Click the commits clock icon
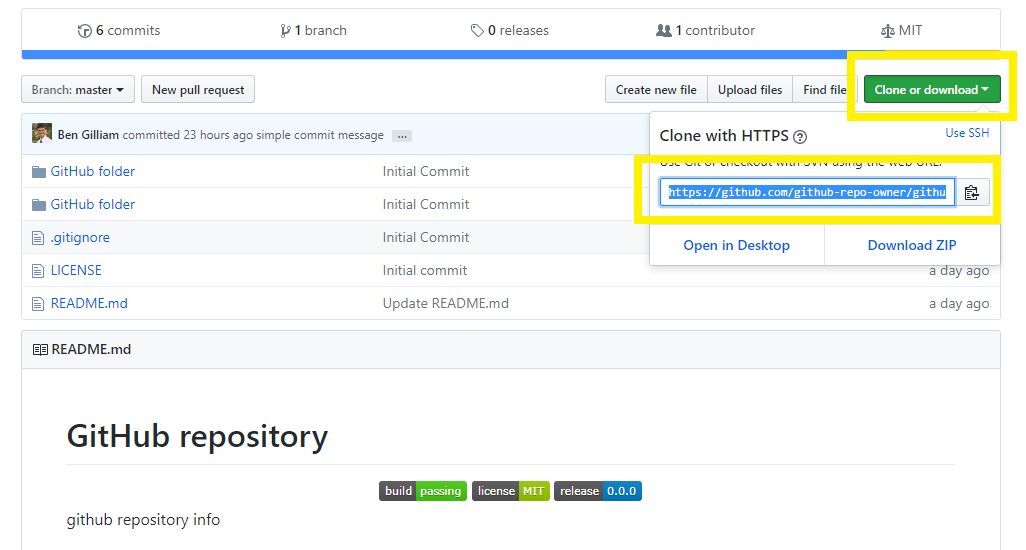Image resolution: width=1026 pixels, height=550 pixels. [x=84, y=31]
